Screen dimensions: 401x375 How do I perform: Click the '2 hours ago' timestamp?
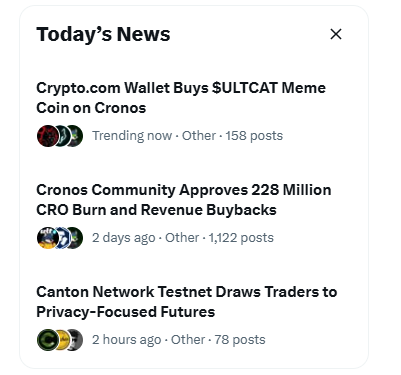[x=127, y=340]
